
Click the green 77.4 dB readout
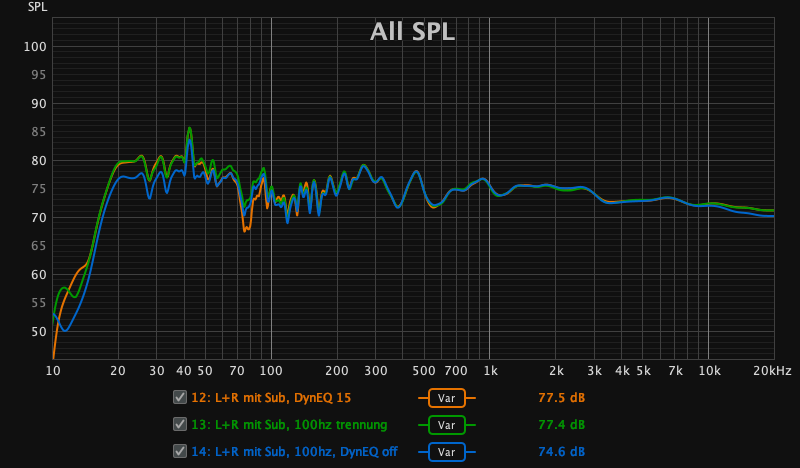[x=561, y=424]
